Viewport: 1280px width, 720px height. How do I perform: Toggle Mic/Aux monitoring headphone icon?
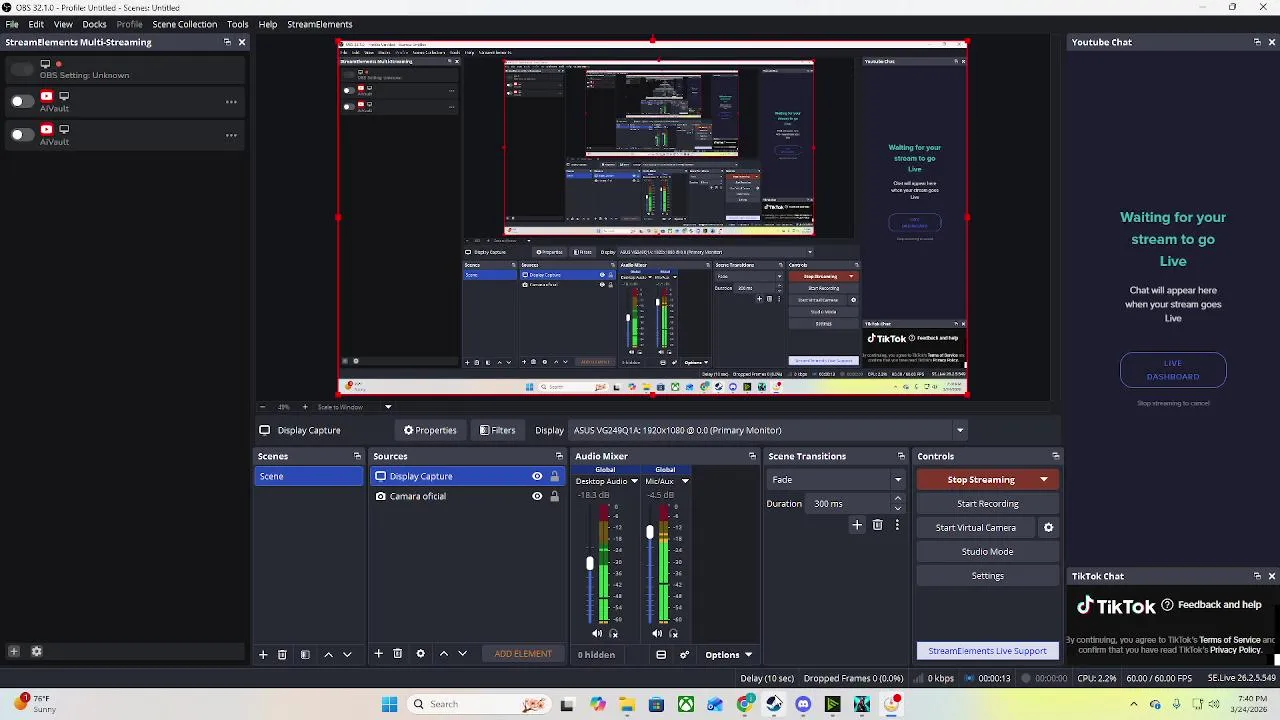pos(673,633)
